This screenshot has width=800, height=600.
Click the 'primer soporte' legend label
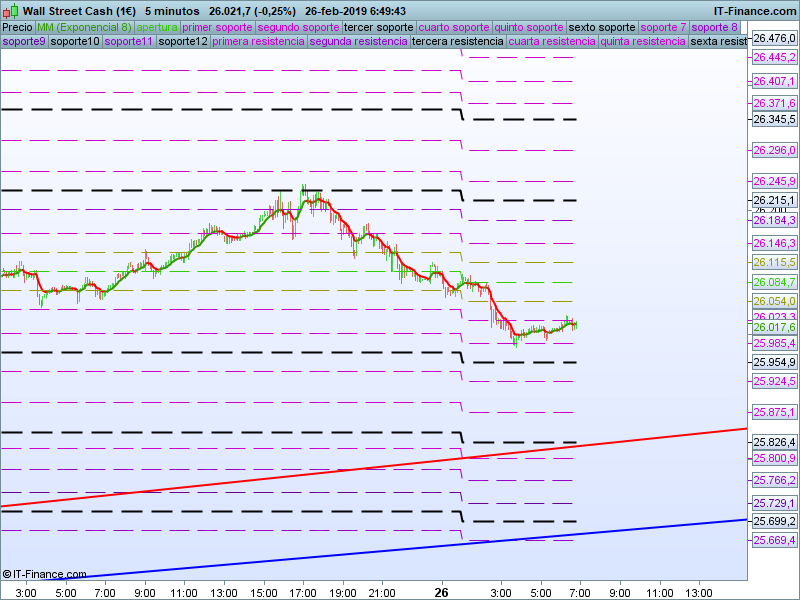(x=218, y=27)
